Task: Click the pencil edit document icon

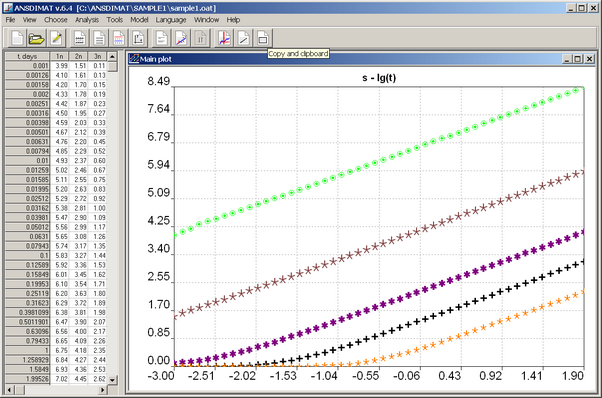Action: click(56, 38)
